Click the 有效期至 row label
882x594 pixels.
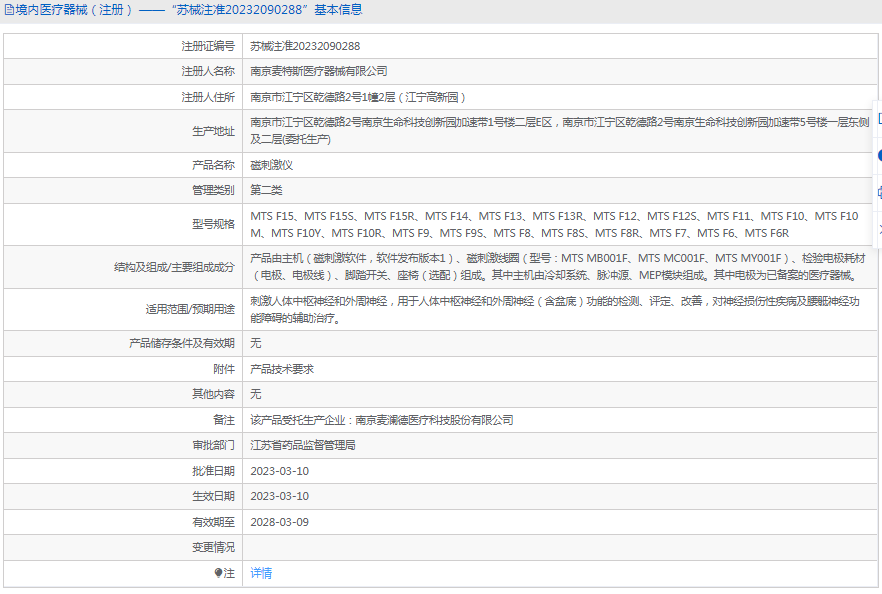click(213, 522)
